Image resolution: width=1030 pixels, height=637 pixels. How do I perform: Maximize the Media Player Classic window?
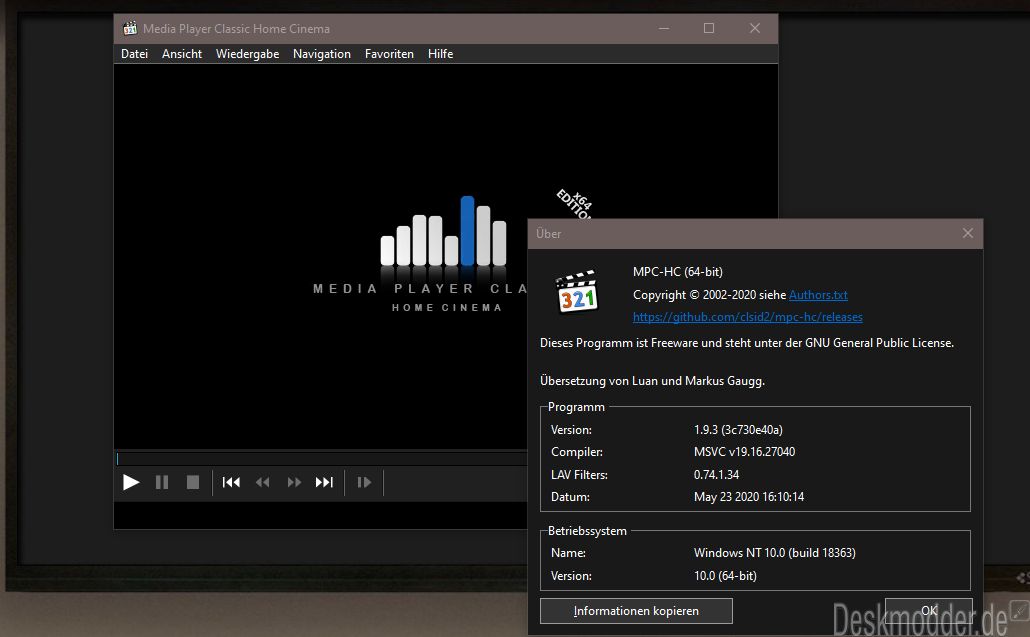(709, 28)
